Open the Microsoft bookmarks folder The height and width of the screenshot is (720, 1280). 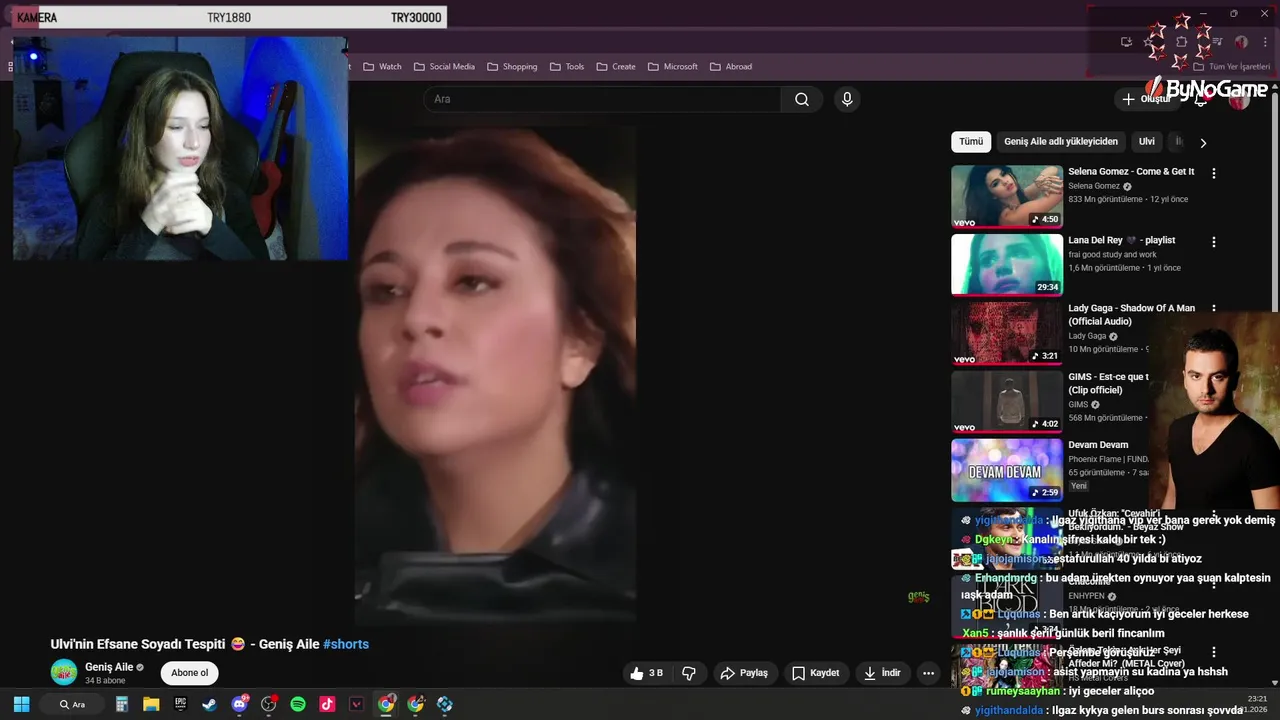(672, 67)
